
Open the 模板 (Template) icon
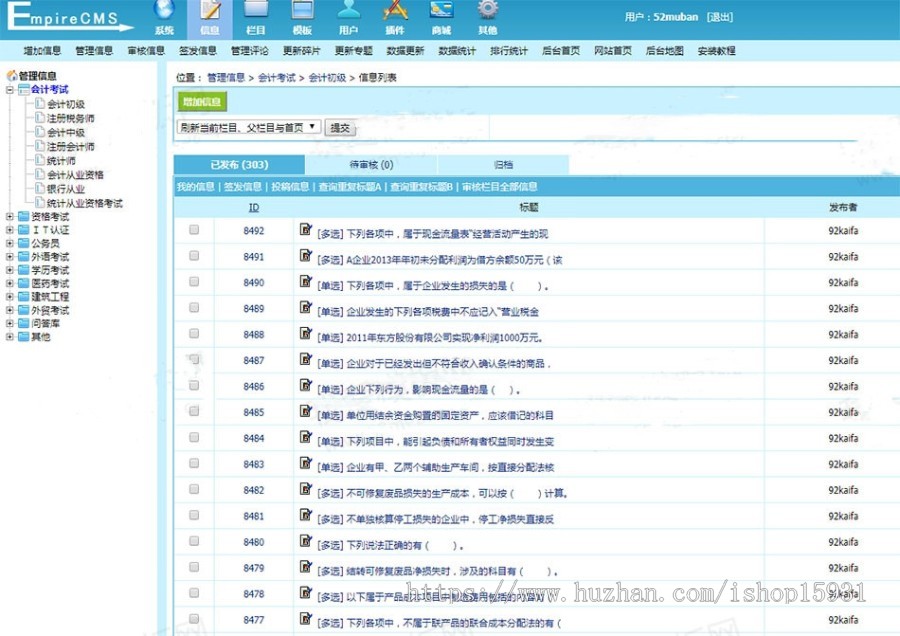pyautogui.click(x=302, y=12)
